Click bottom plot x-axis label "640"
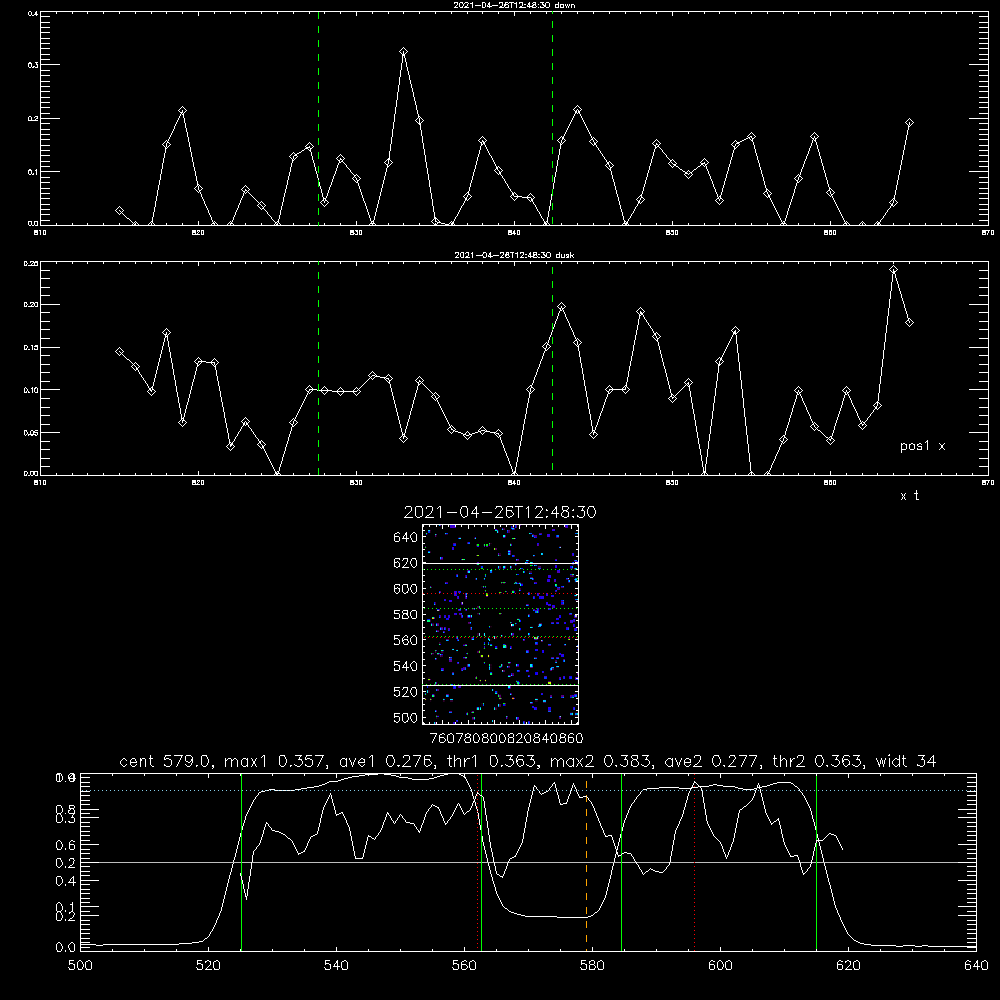Image resolution: width=1000 pixels, height=1000 pixels. pos(976,966)
